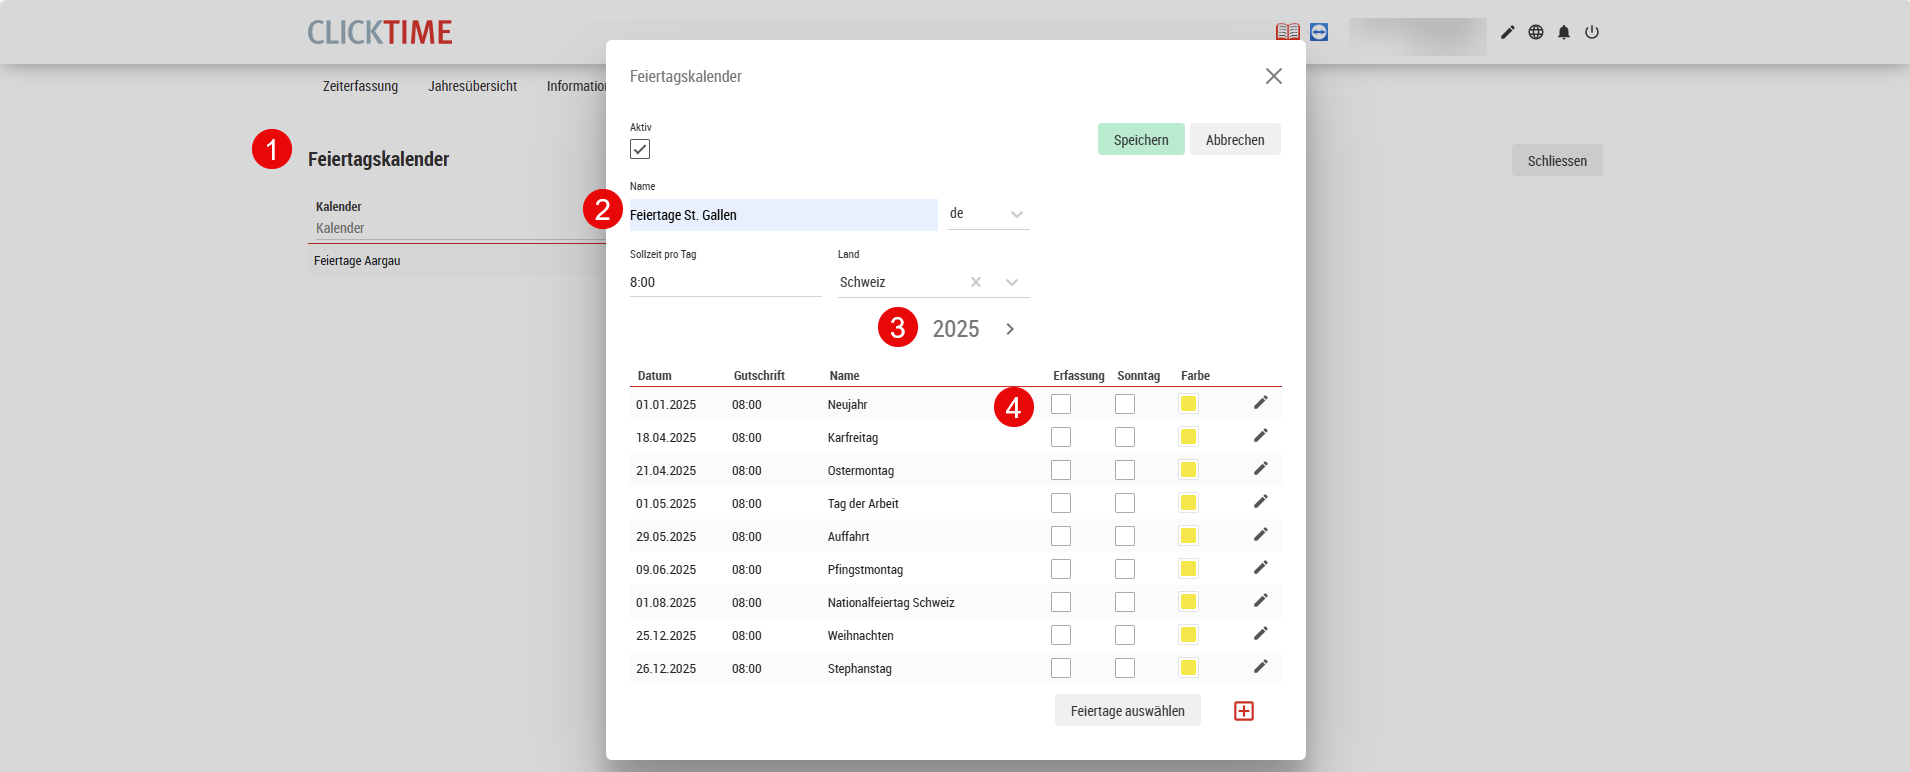Toggle Erfassung checkbox for Tag der Arbeit
The image size is (1910, 772).
tap(1061, 503)
